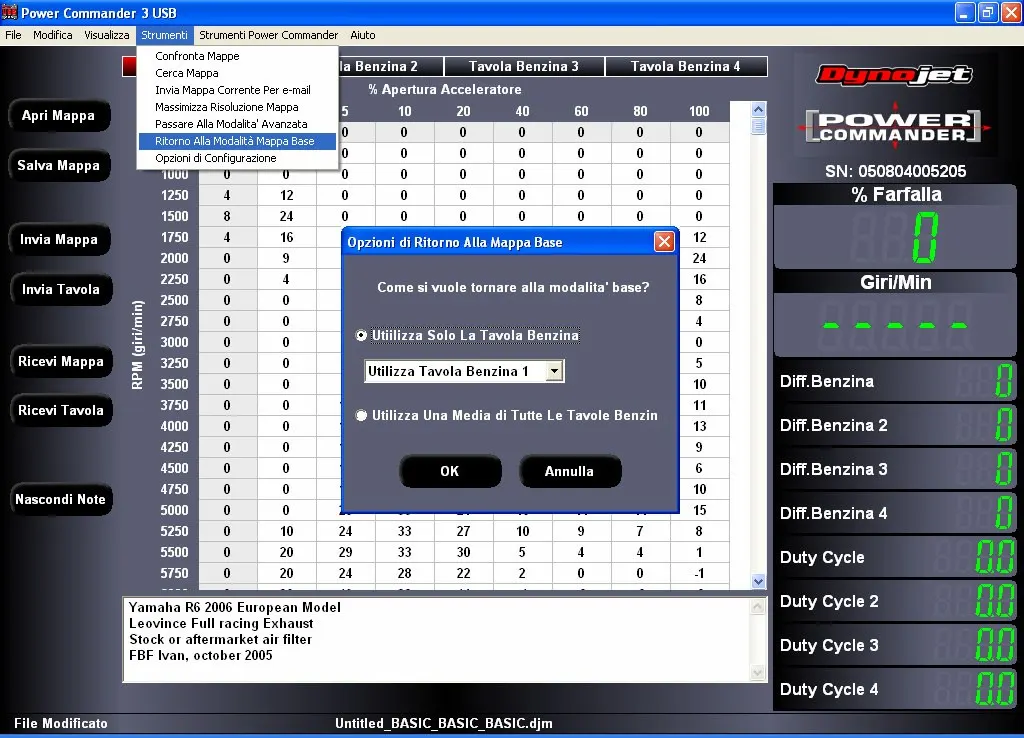Click the cell with value 12 at 1250 RPM

tap(287, 195)
